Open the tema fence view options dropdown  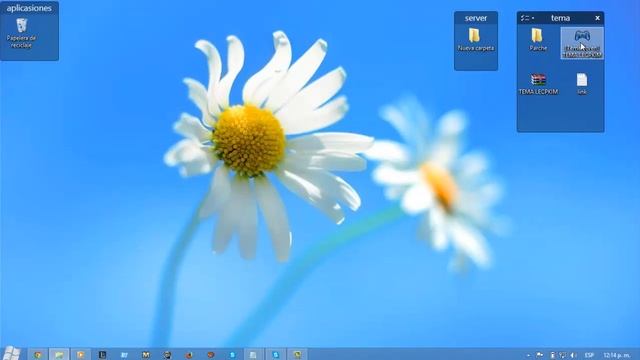pos(527,18)
